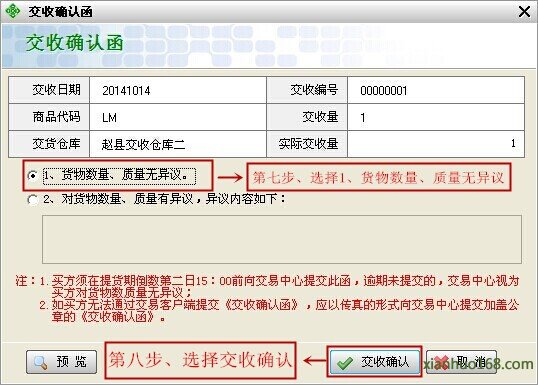
Task: Close the 交收确认函 dialog window
Action: click(525, 12)
